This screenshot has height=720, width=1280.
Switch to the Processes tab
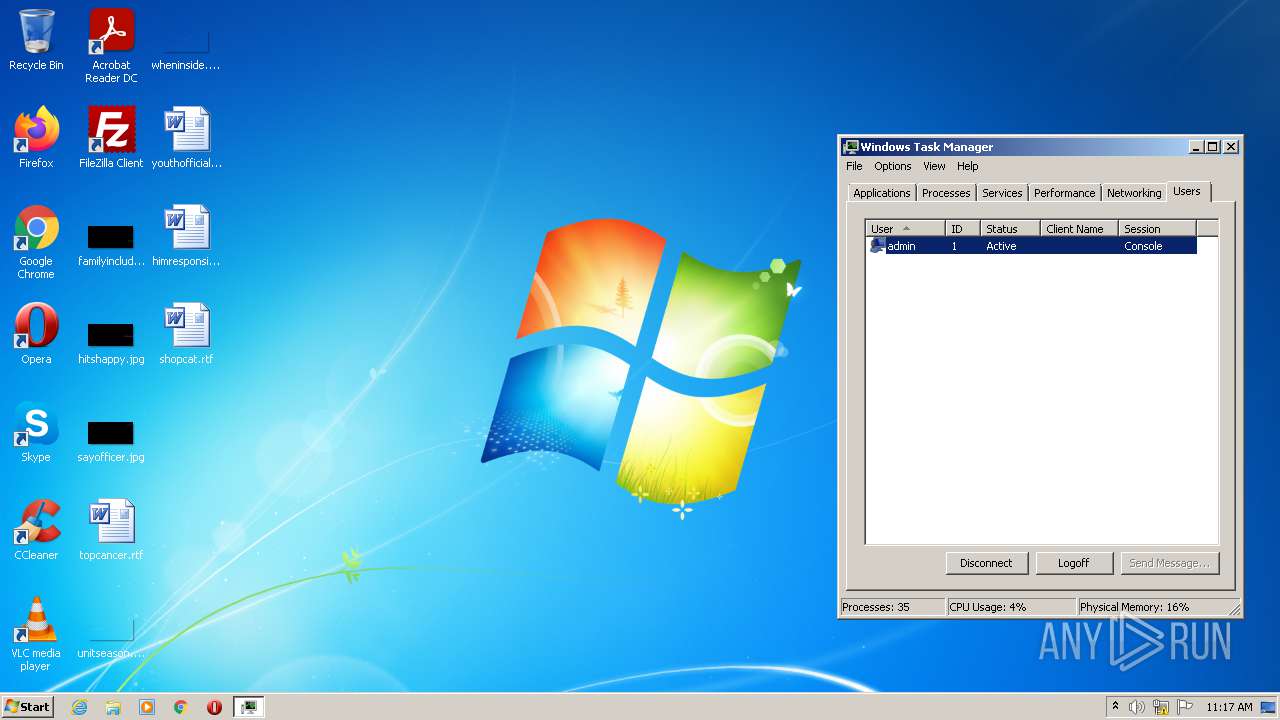pos(946,193)
